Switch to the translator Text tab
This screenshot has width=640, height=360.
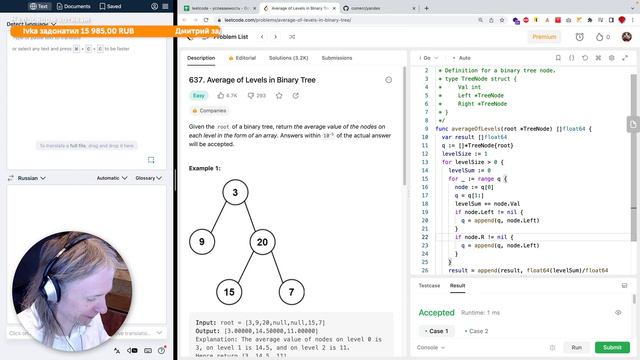pyautogui.click(x=39, y=6)
